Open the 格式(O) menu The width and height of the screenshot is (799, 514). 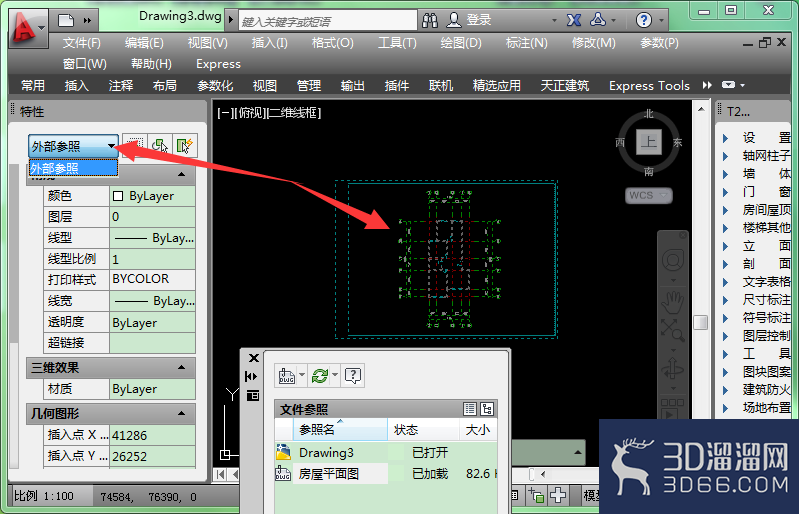click(x=332, y=43)
